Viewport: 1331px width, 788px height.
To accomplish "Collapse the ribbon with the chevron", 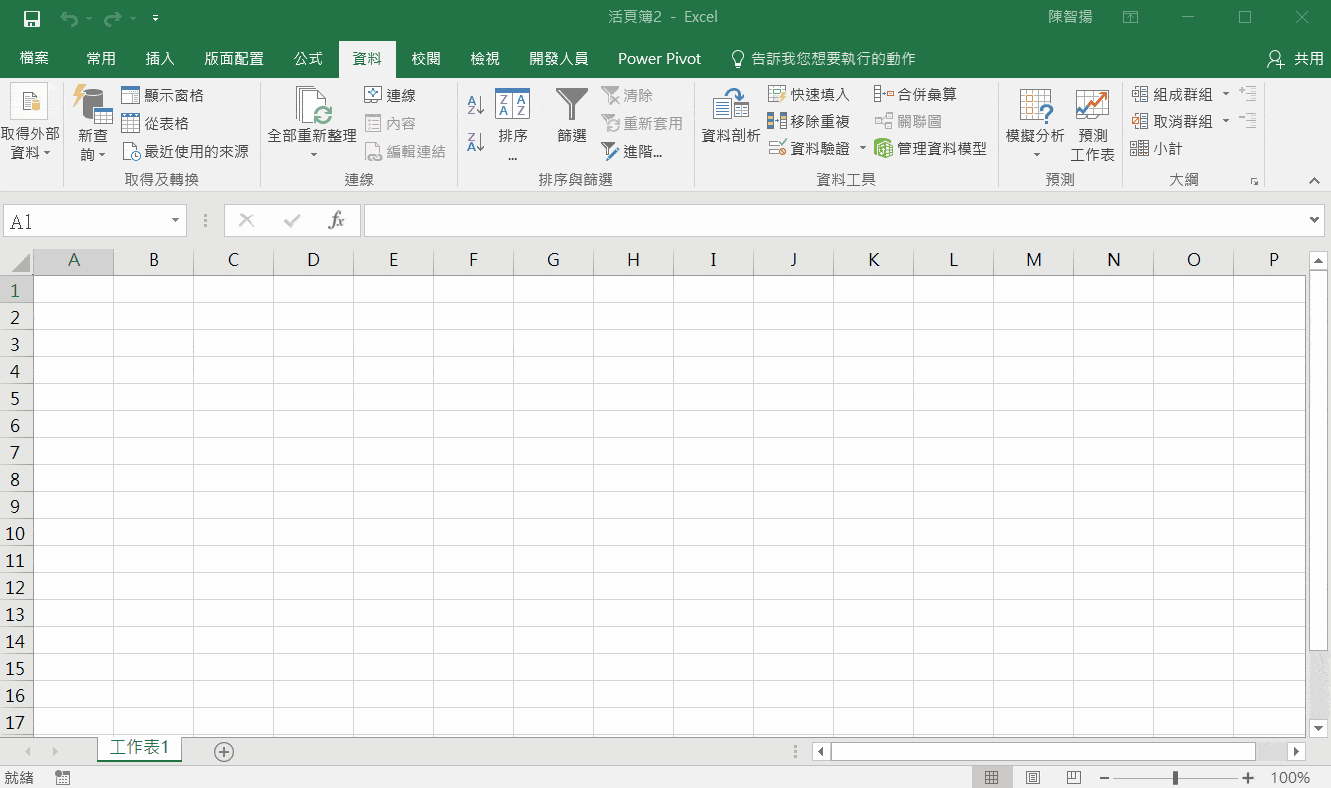I will click(1314, 180).
